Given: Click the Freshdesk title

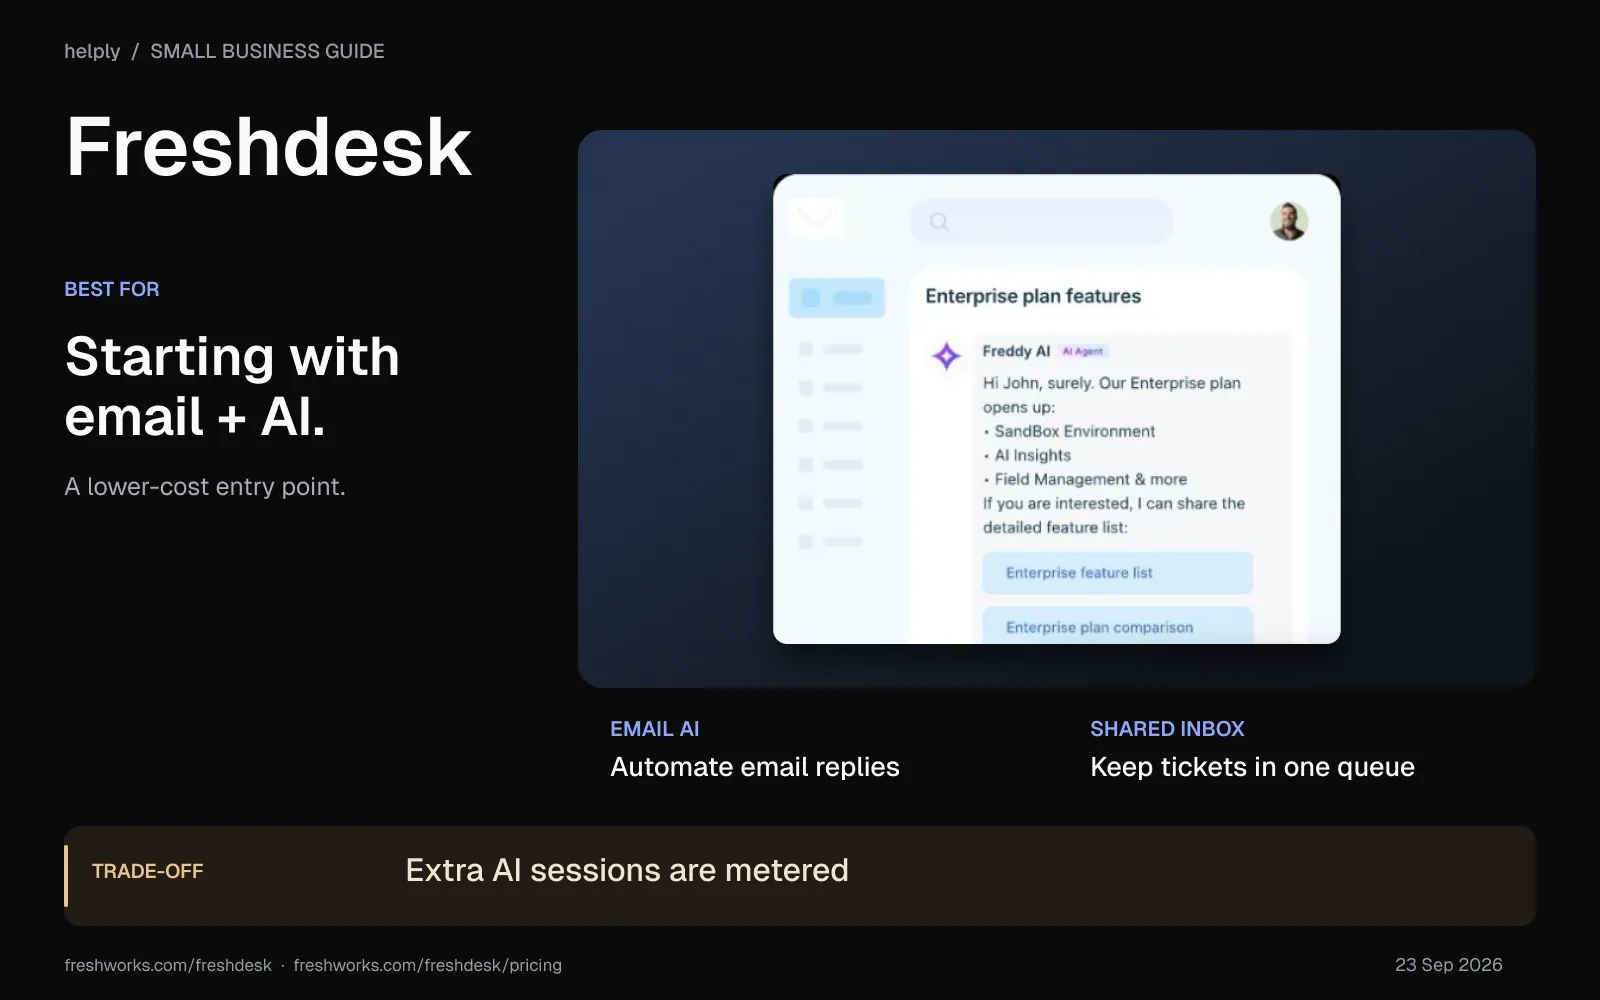Looking at the screenshot, I should coord(268,147).
